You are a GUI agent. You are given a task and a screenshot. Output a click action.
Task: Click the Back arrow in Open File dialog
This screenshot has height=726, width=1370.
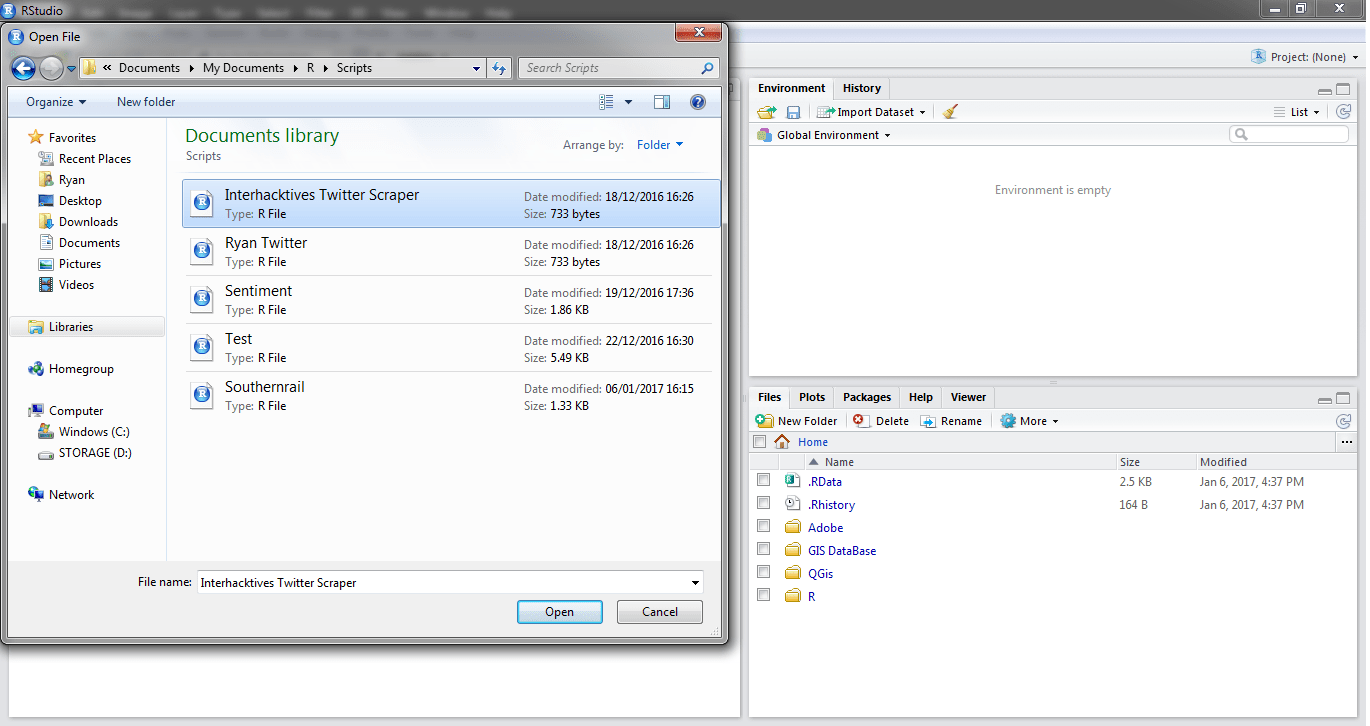point(23,68)
